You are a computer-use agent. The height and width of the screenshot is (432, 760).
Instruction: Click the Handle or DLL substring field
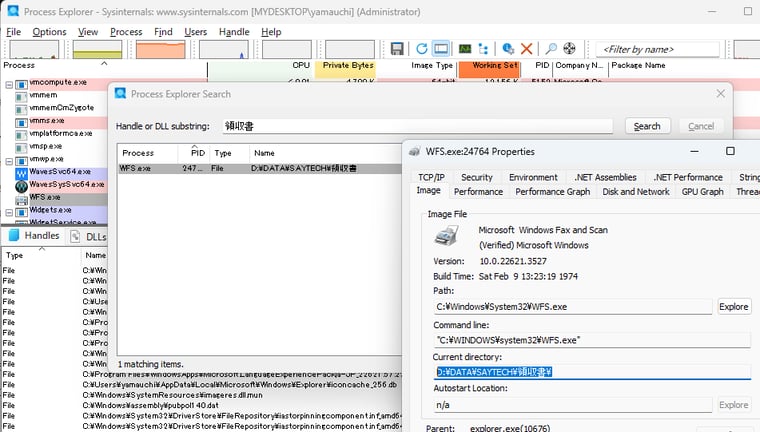pos(417,127)
